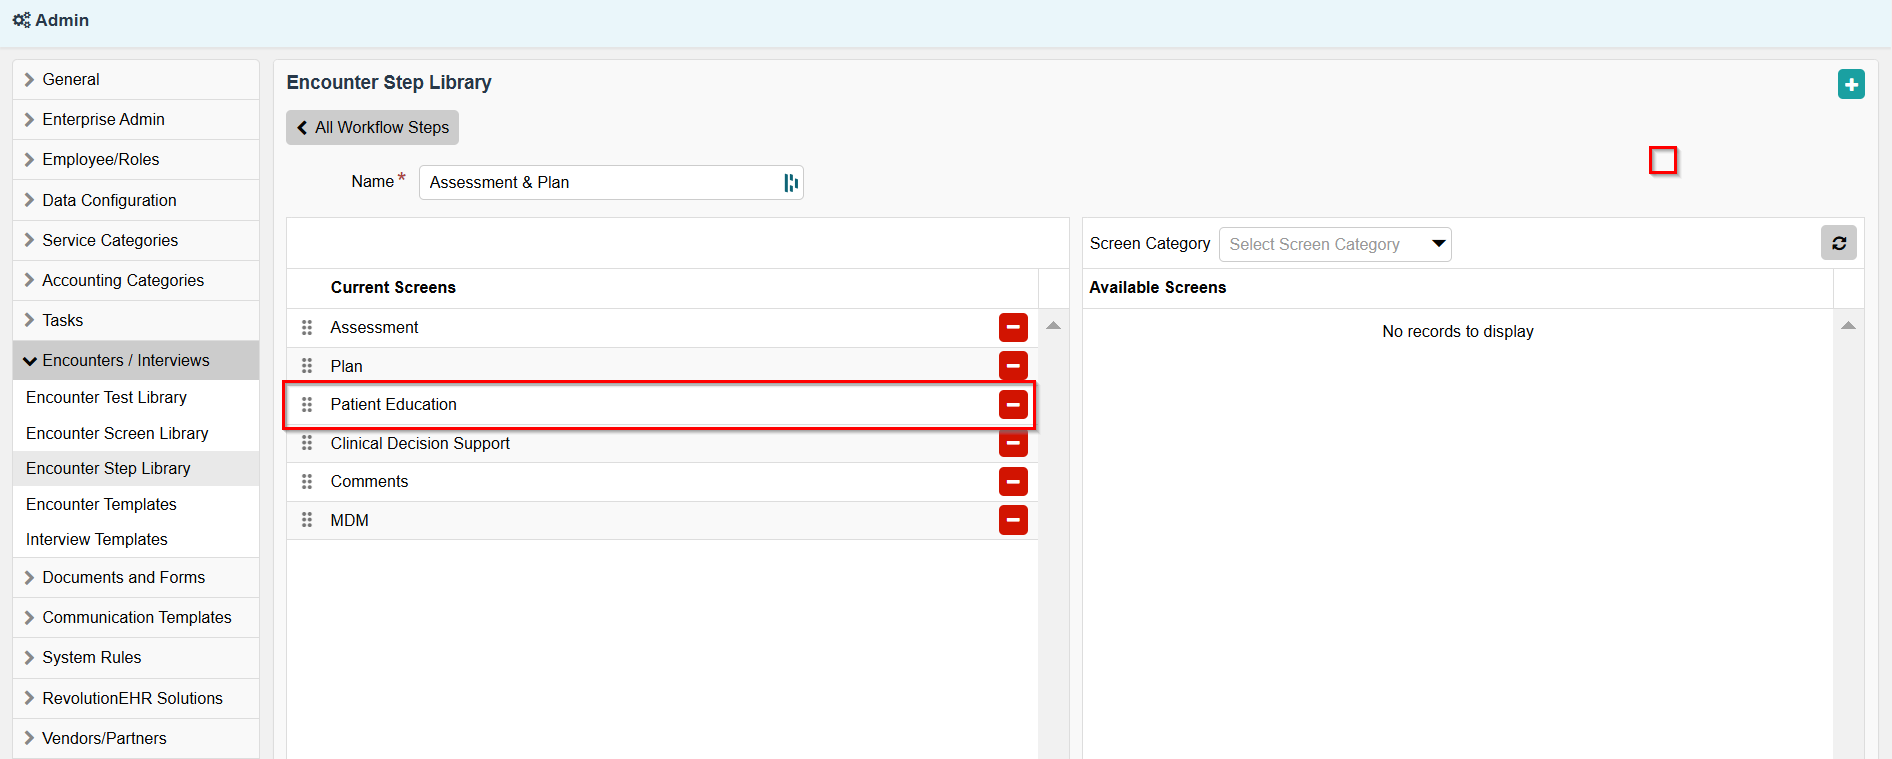
Task: Click drag handle beside MDM row
Action: 307,520
